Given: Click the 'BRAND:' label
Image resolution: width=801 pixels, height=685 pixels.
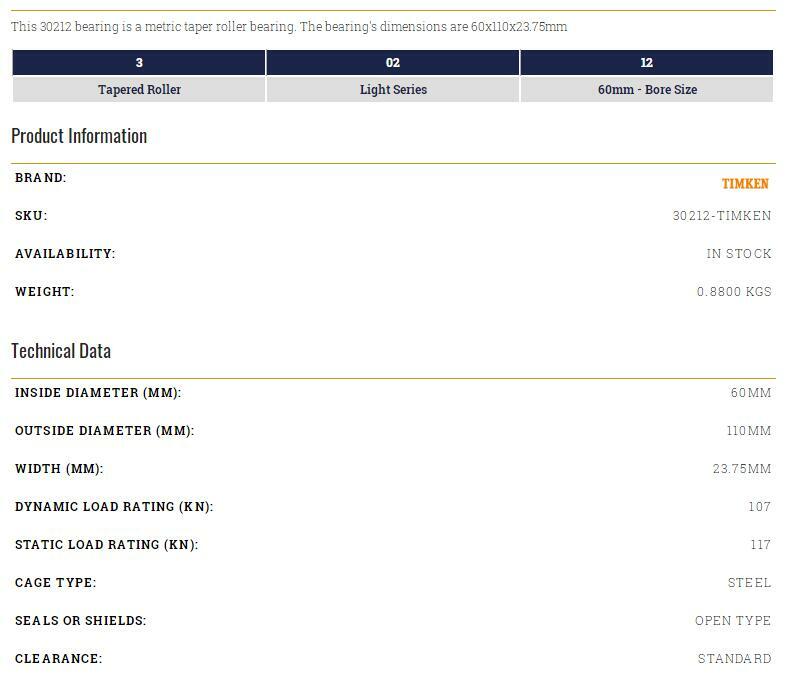Looking at the screenshot, I should (41, 178).
